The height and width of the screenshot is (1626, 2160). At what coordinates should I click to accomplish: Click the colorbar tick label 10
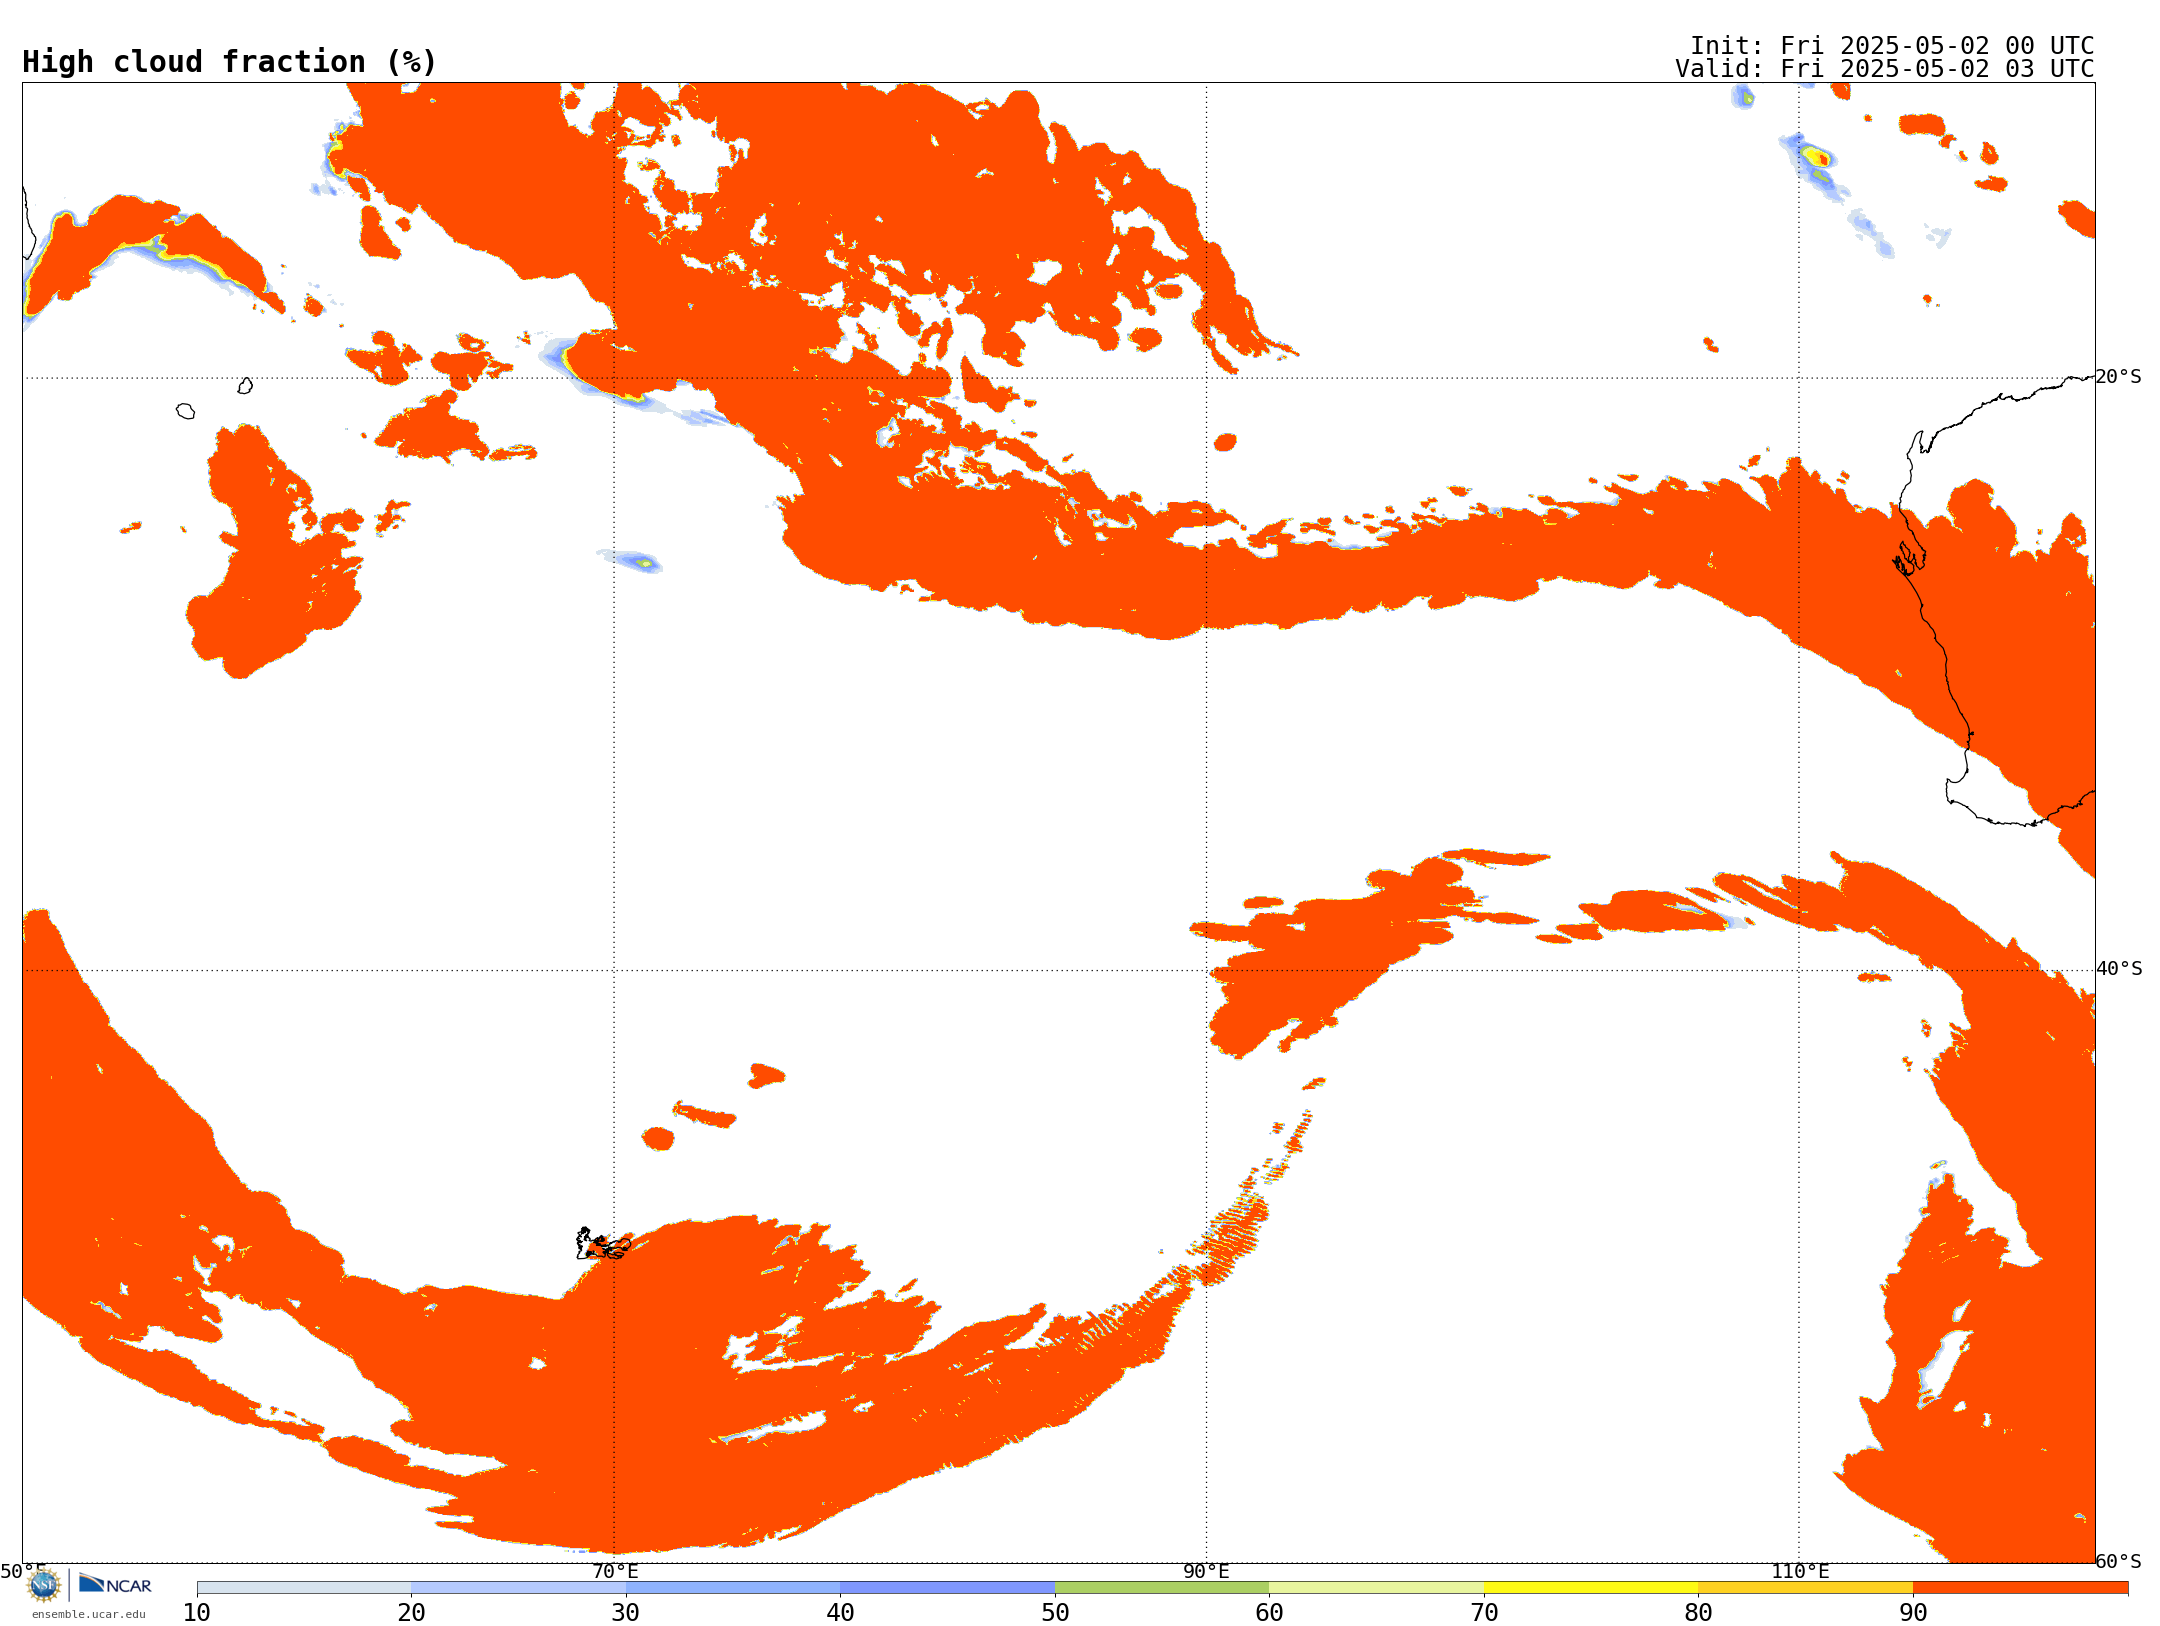click(x=197, y=1613)
